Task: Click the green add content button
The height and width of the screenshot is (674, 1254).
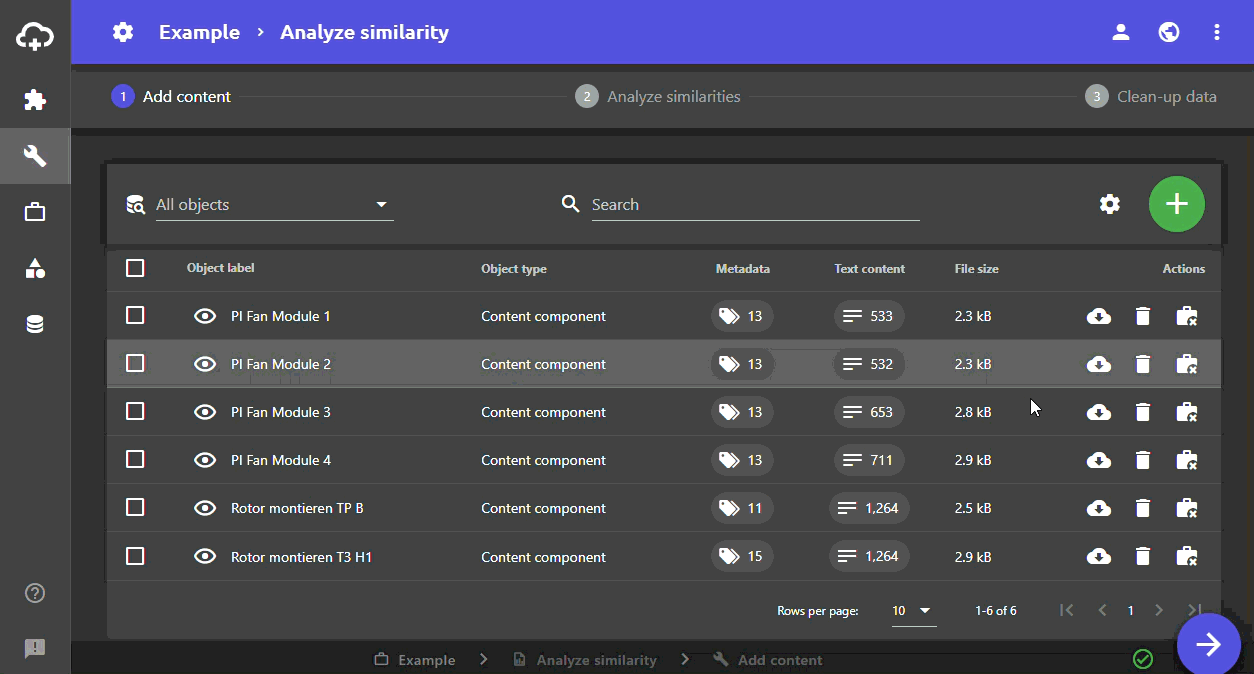Action: tap(1177, 204)
